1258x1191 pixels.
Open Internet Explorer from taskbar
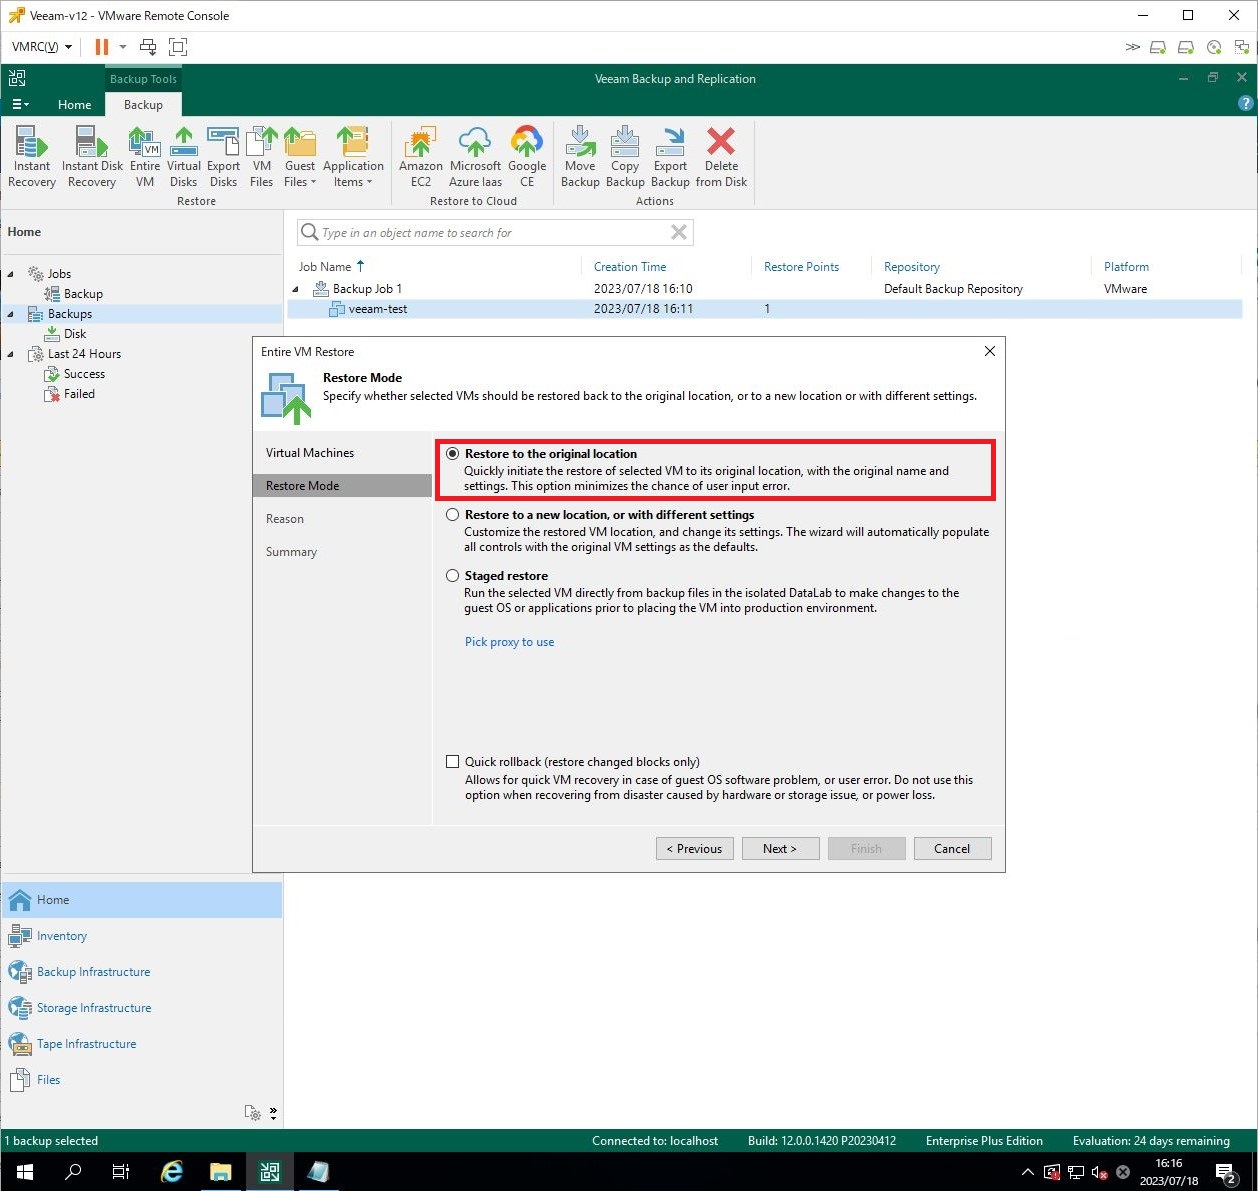coord(172,1172)
